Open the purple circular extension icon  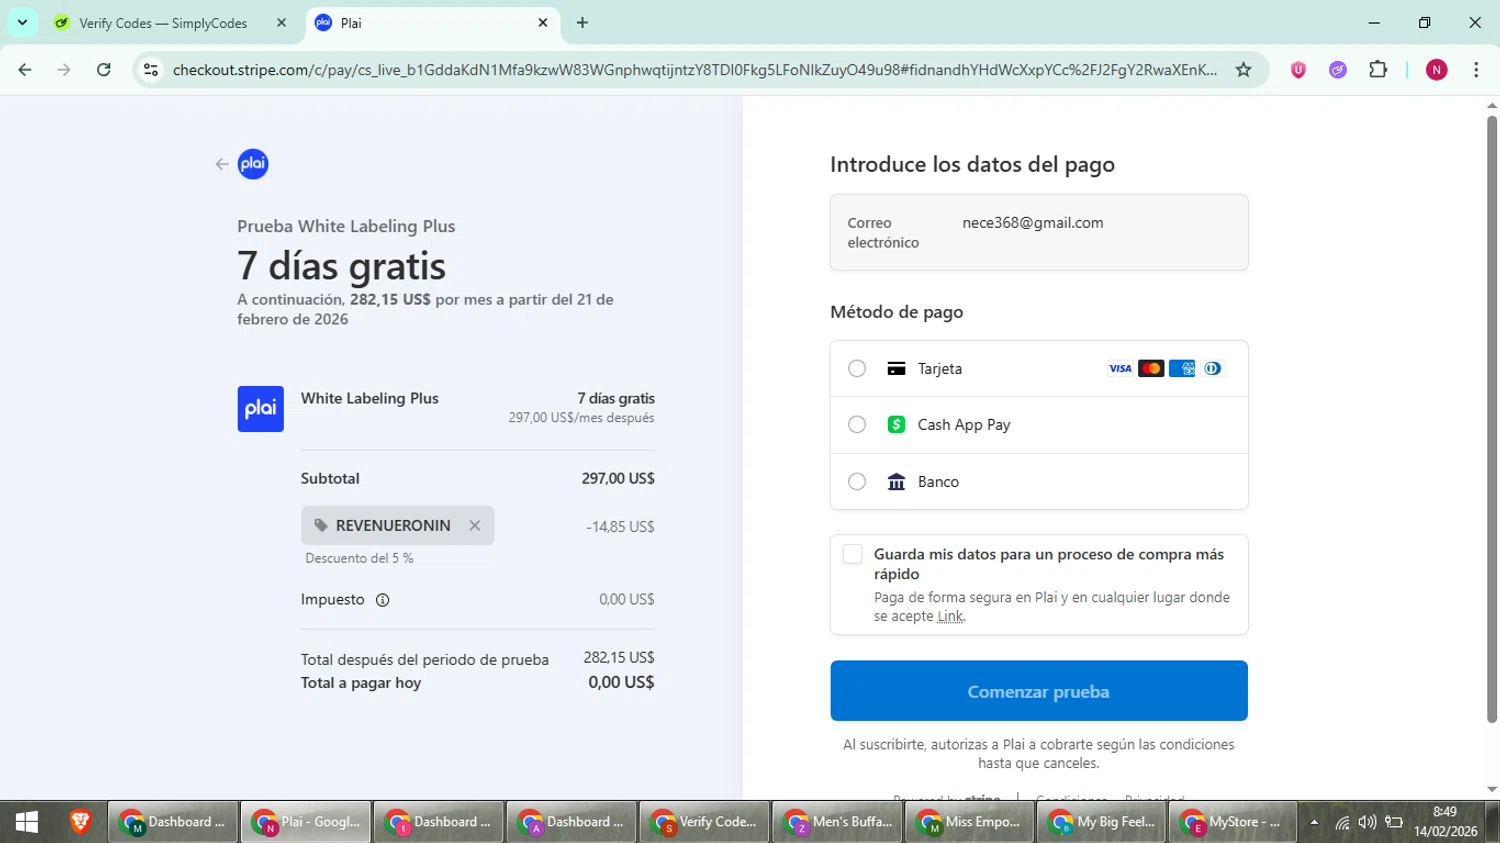pyautogui.click(x=1338, y=70)
